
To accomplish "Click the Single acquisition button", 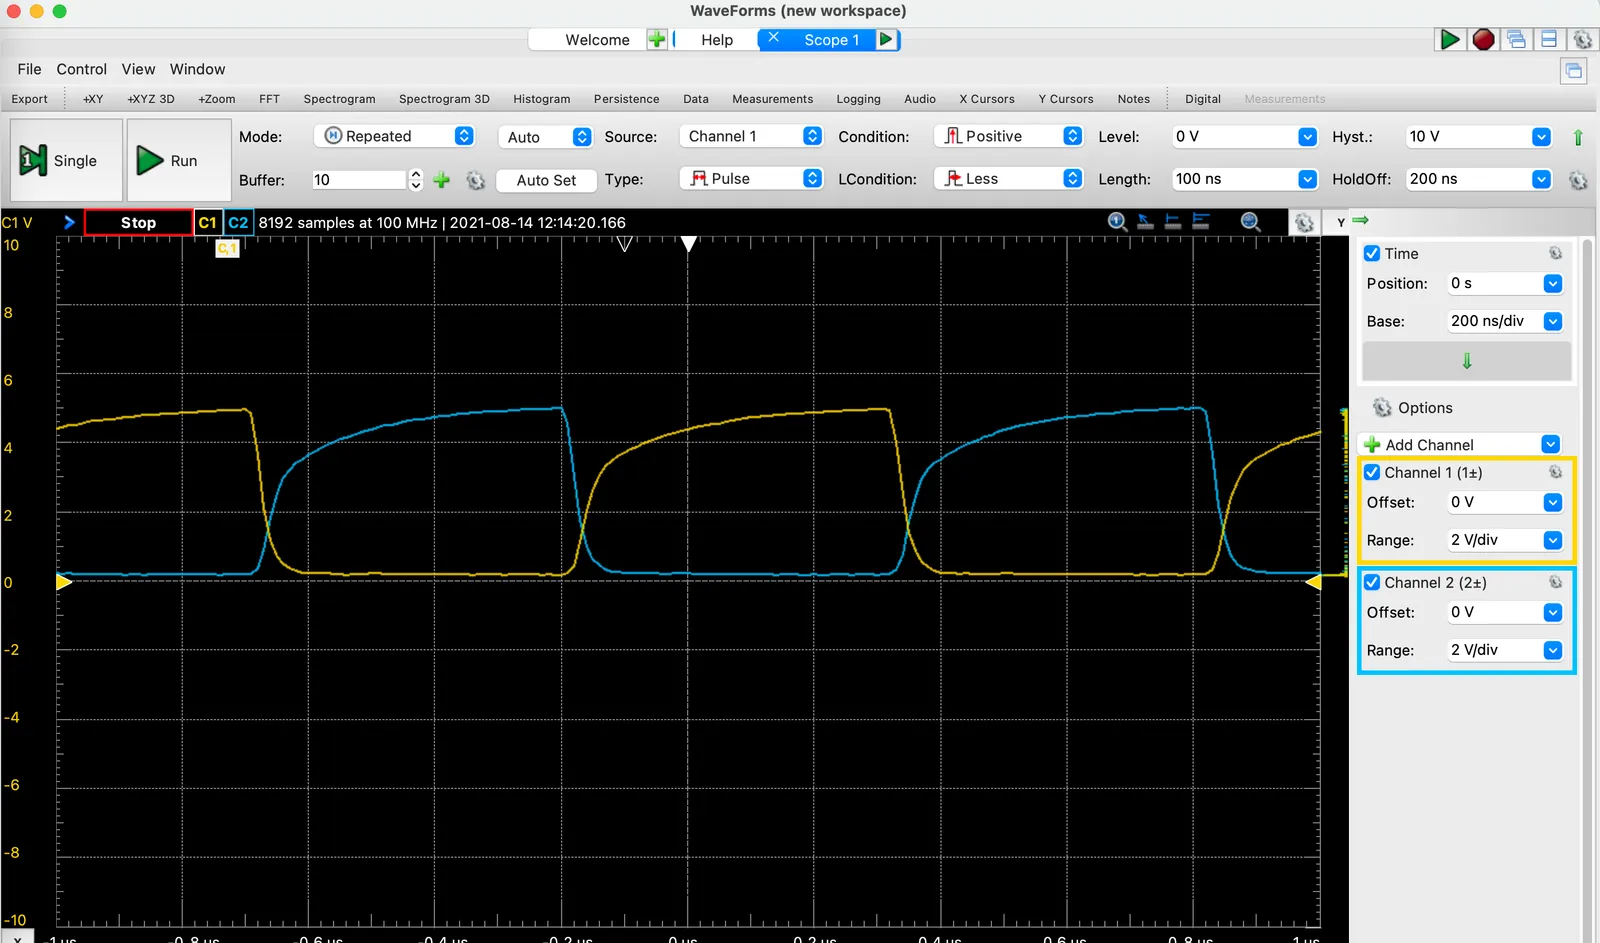I will [x=66, y=160].
